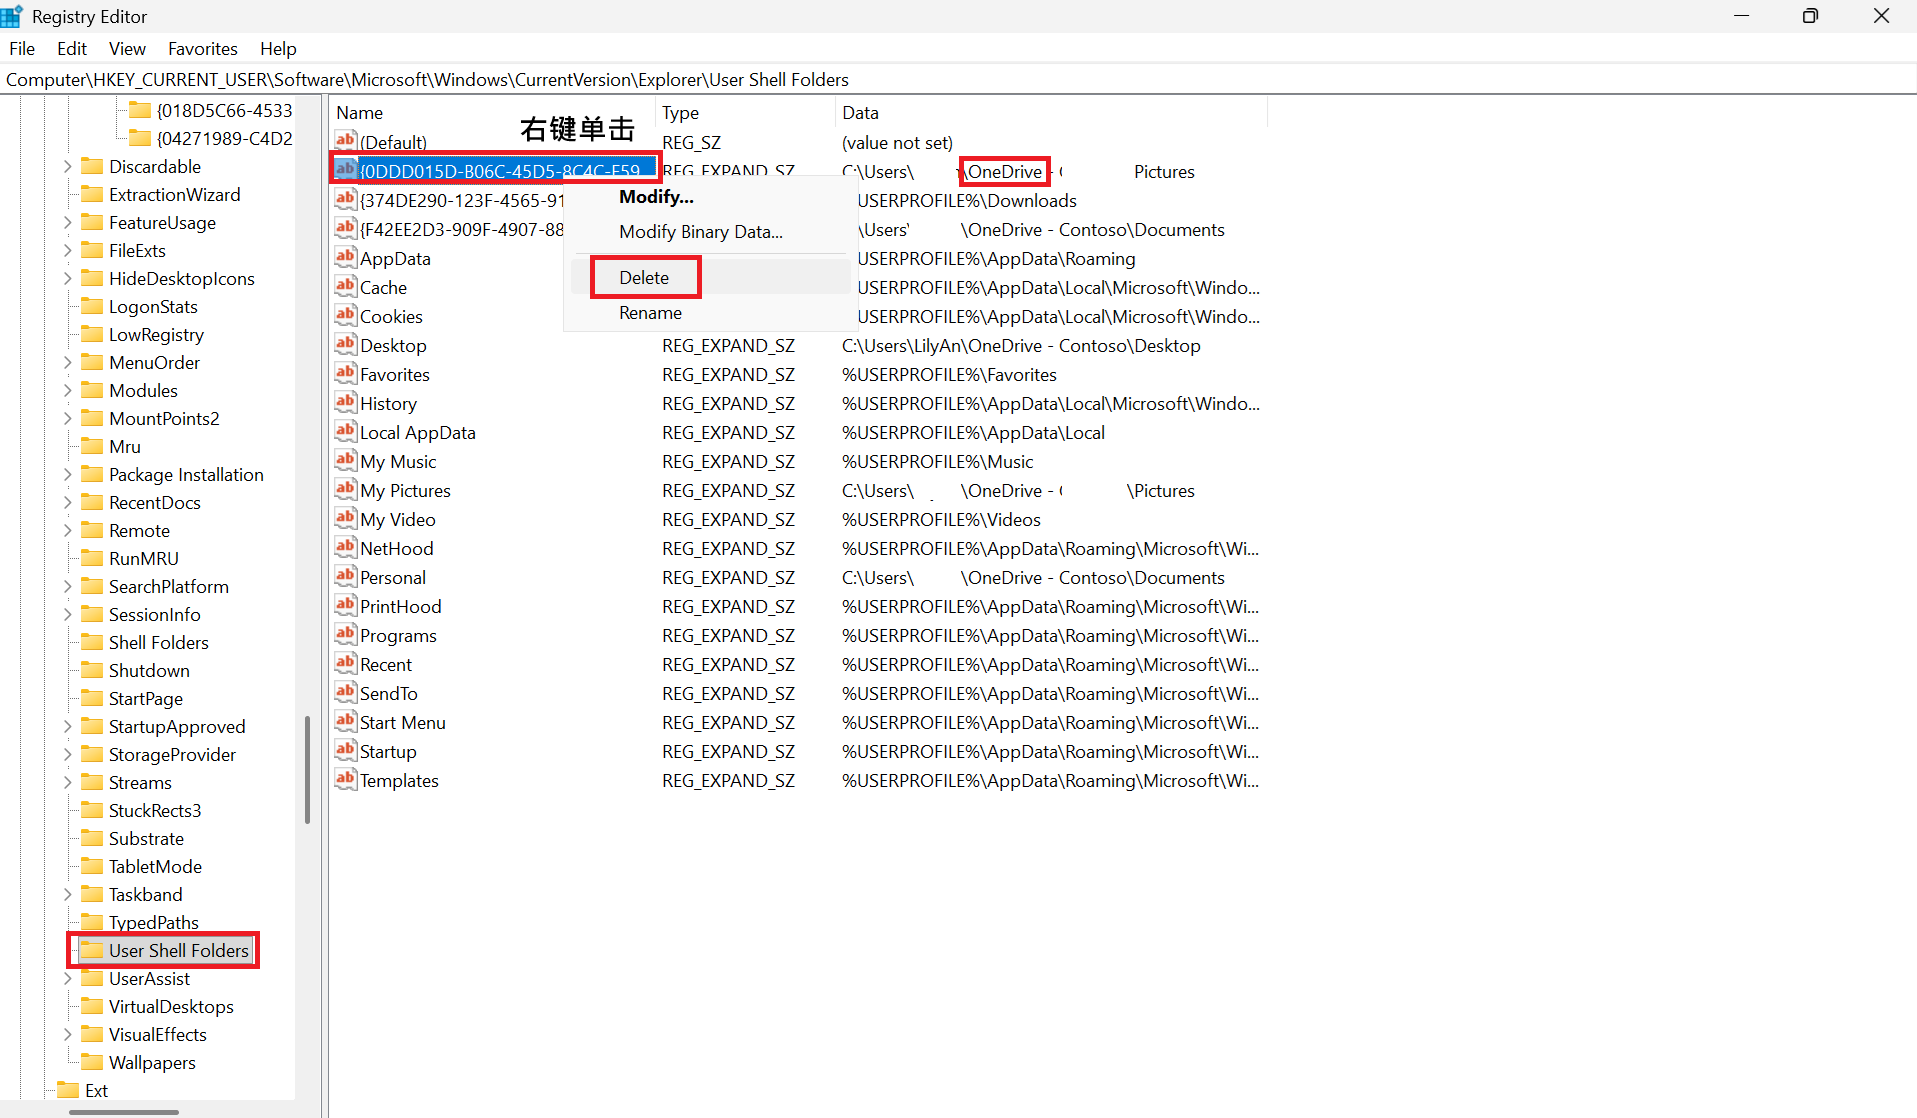
Task: Click the (Default) value's ab icon
Action: point(345,142)
